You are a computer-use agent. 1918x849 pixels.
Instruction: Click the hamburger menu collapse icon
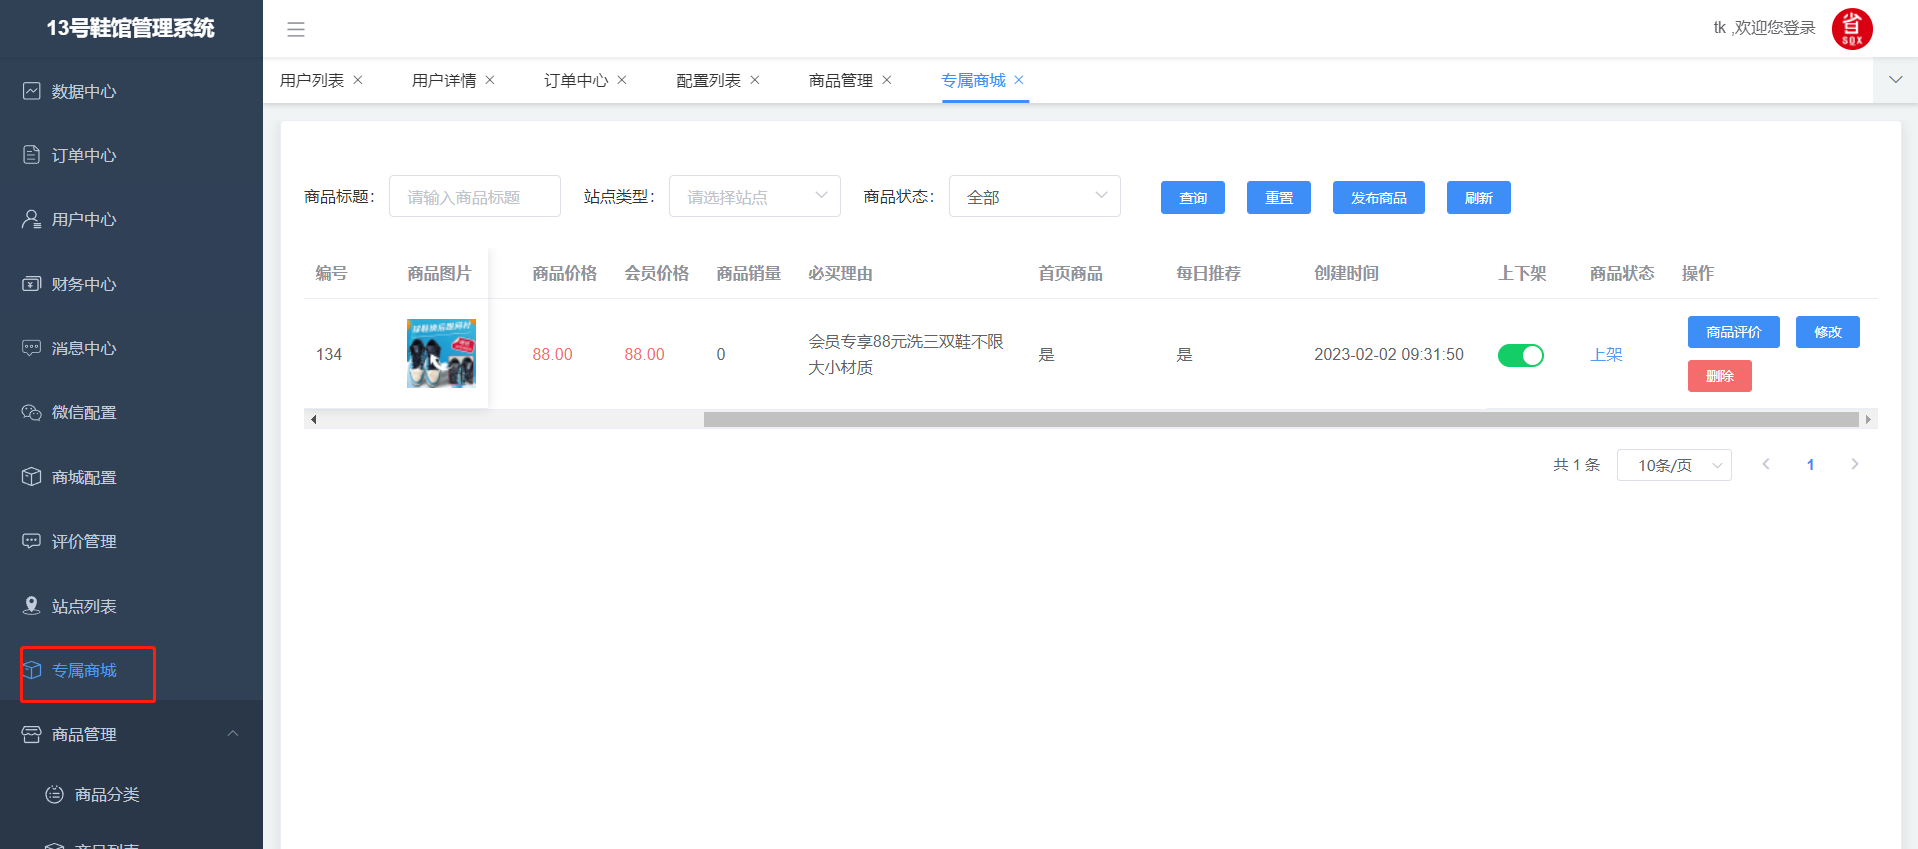point(295,29)
